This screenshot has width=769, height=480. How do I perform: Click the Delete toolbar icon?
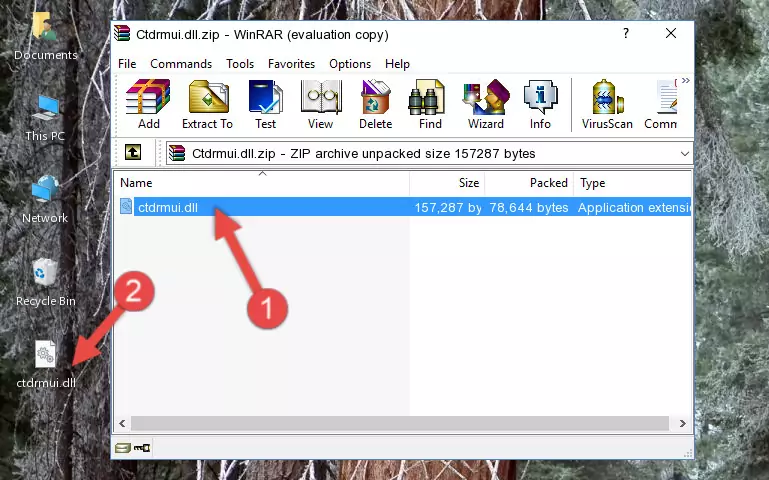coord(376,104)
